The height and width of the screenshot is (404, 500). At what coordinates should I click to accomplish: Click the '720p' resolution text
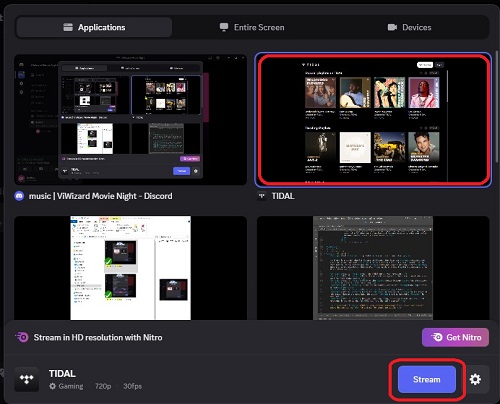[103, 386]
